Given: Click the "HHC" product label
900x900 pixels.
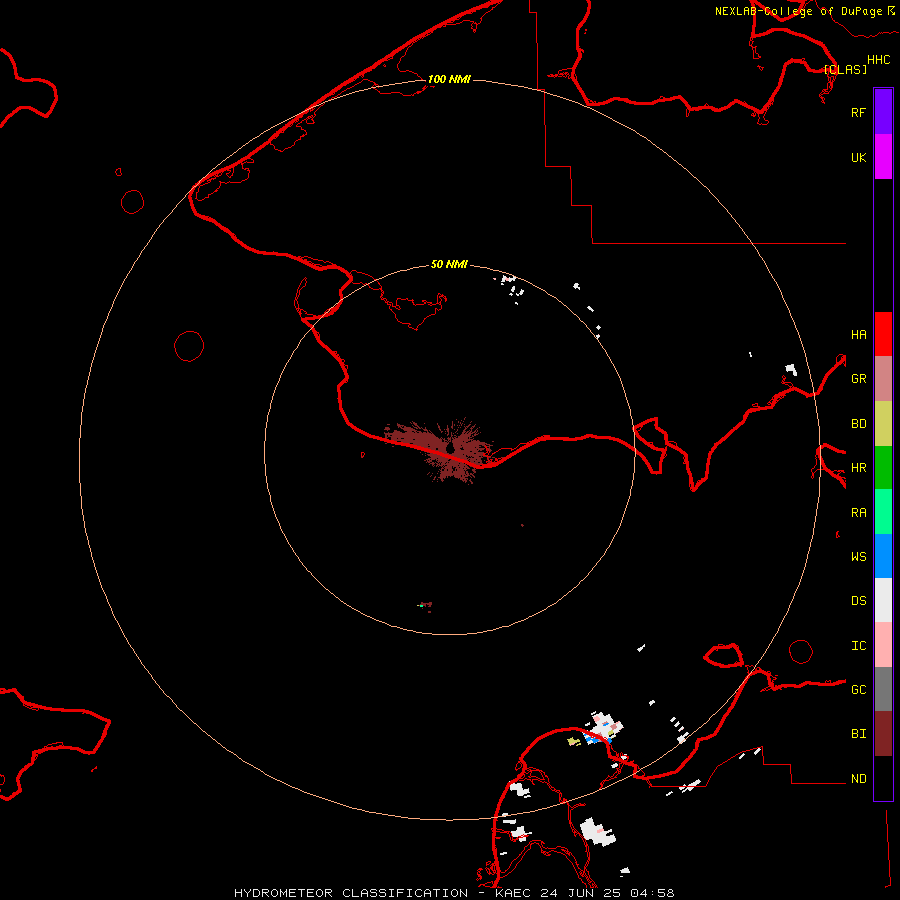Looking at the screenshot, I should coord(879,60).
